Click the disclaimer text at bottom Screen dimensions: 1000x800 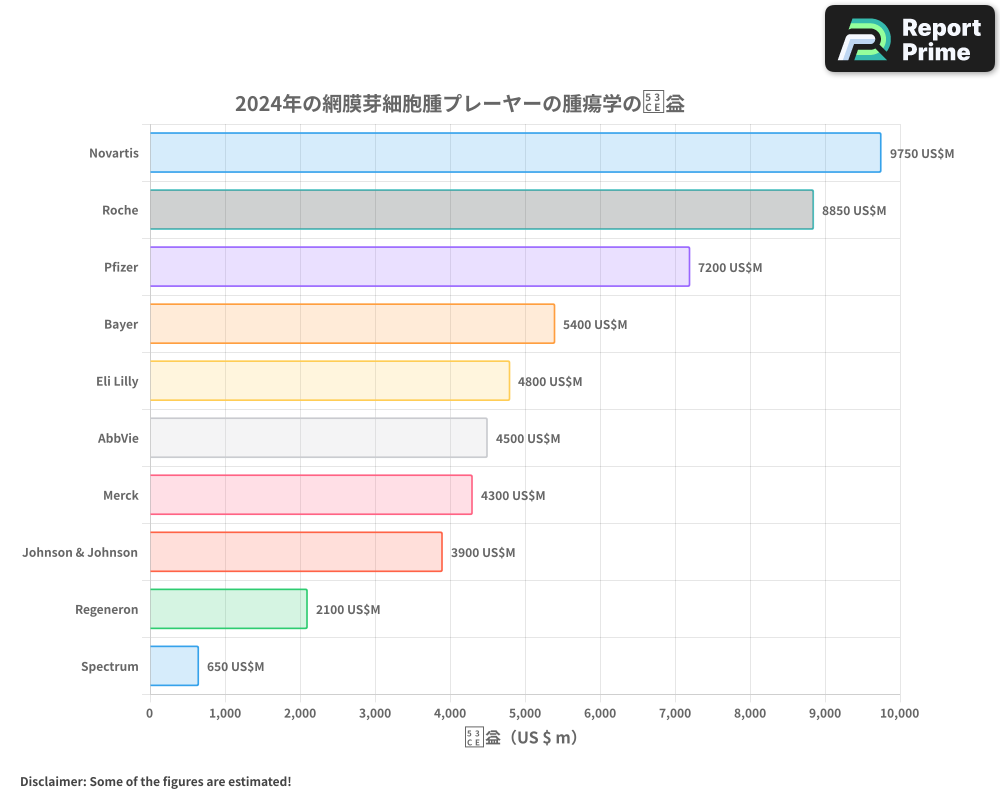click(x=155, y=781)
